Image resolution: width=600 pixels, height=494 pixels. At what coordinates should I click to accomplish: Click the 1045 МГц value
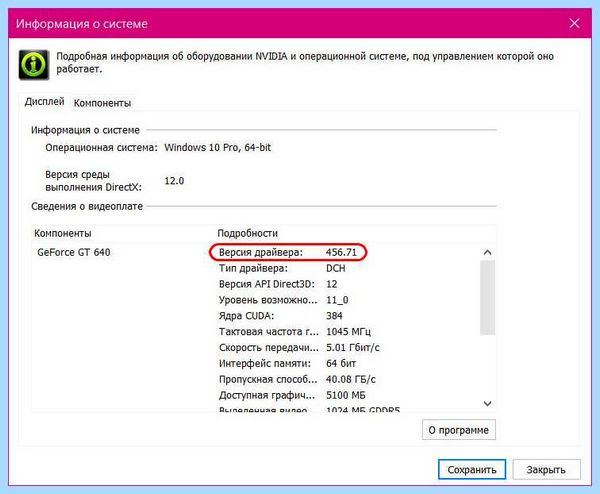[348, 332]
